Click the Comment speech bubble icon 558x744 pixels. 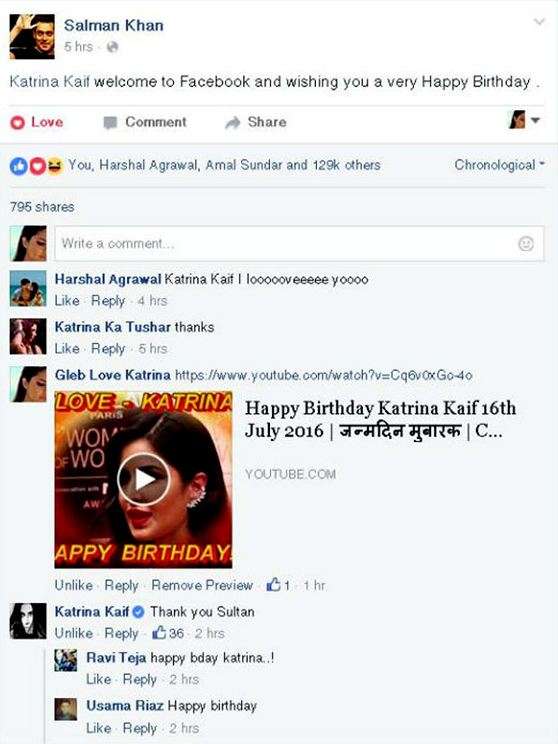click(x=110, y=123)
